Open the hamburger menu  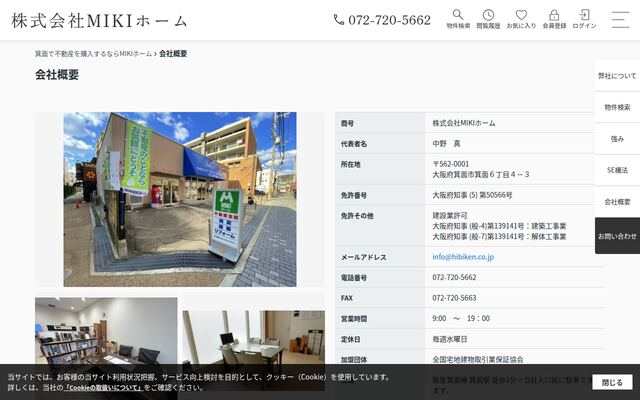pyautogui.click(x=620, y=19)
